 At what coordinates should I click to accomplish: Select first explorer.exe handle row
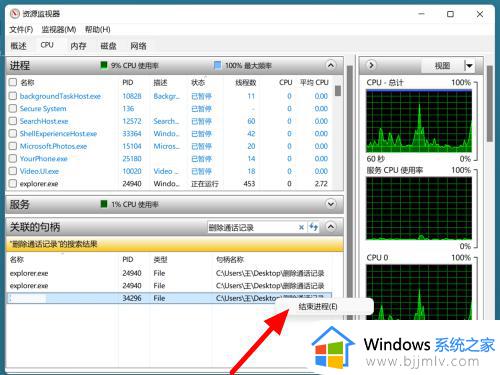[169, 273]
